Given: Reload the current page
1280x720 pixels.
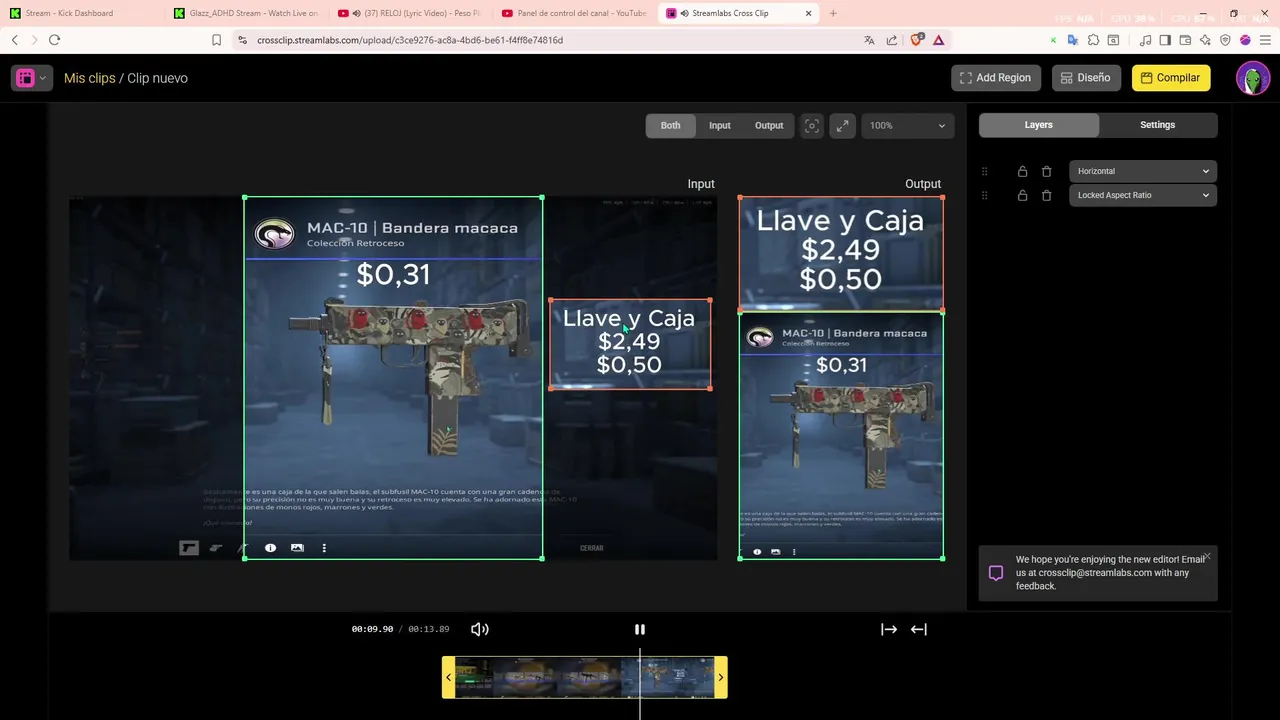Looking at the screenshot, I should pos(54,40).
